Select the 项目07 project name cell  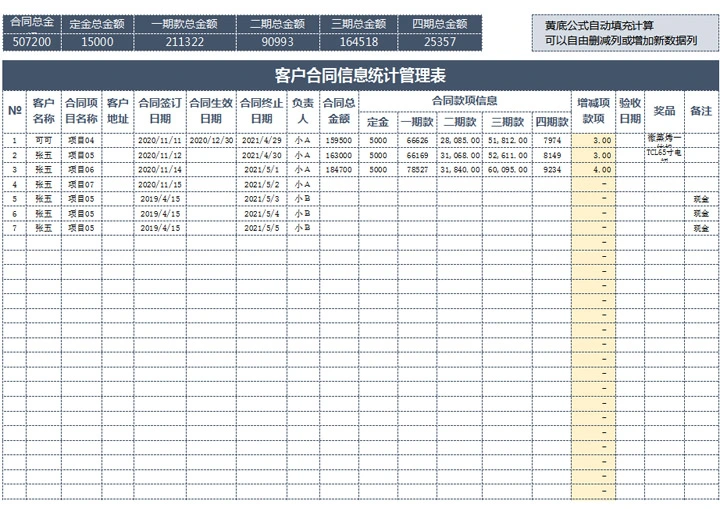tap(81, 185)
